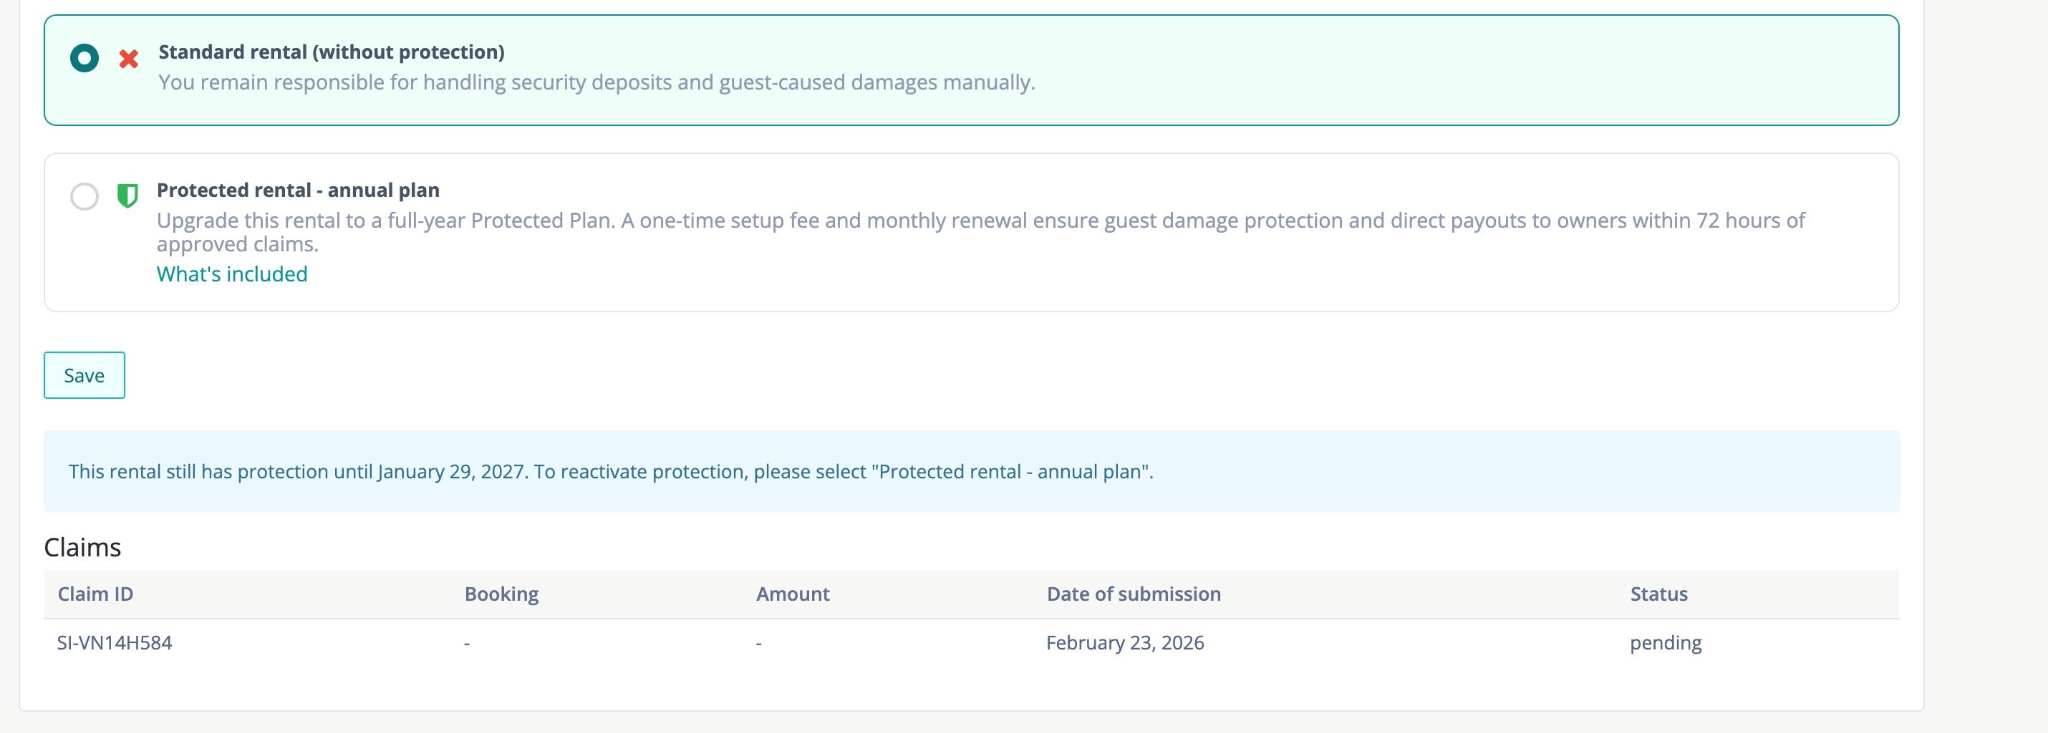Select the Standard rental radio button
The image size is (2048, 733).
pos(85,58)
